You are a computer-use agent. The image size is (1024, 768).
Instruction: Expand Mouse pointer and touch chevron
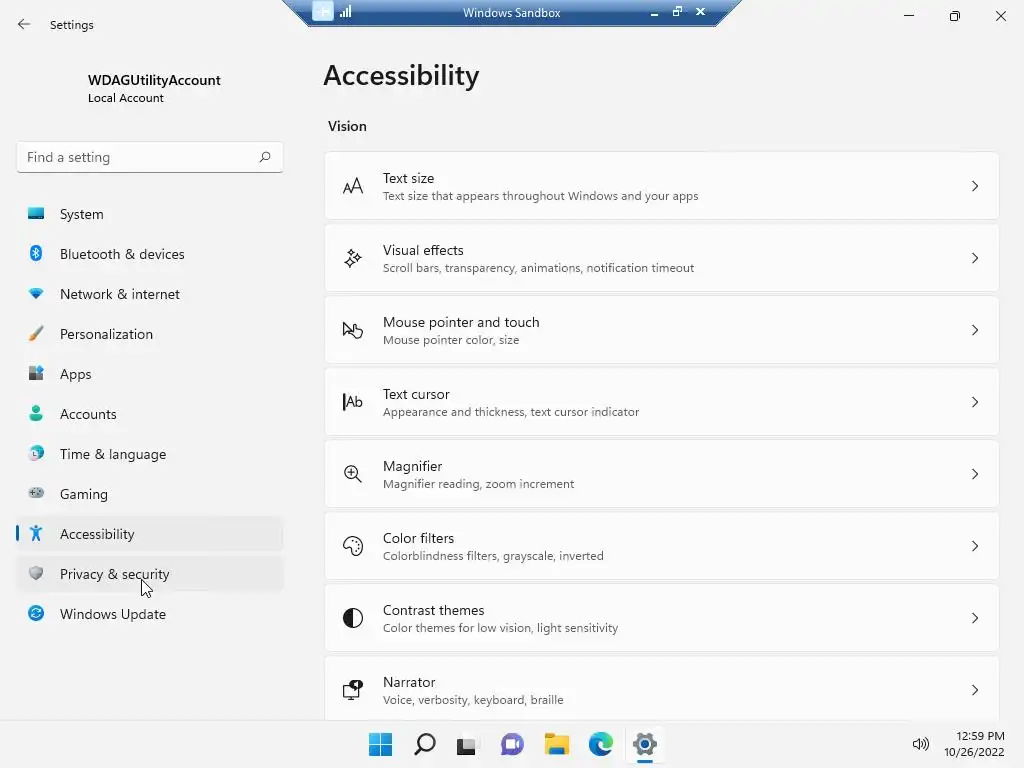pyautogui.click(x=975, y=330)
